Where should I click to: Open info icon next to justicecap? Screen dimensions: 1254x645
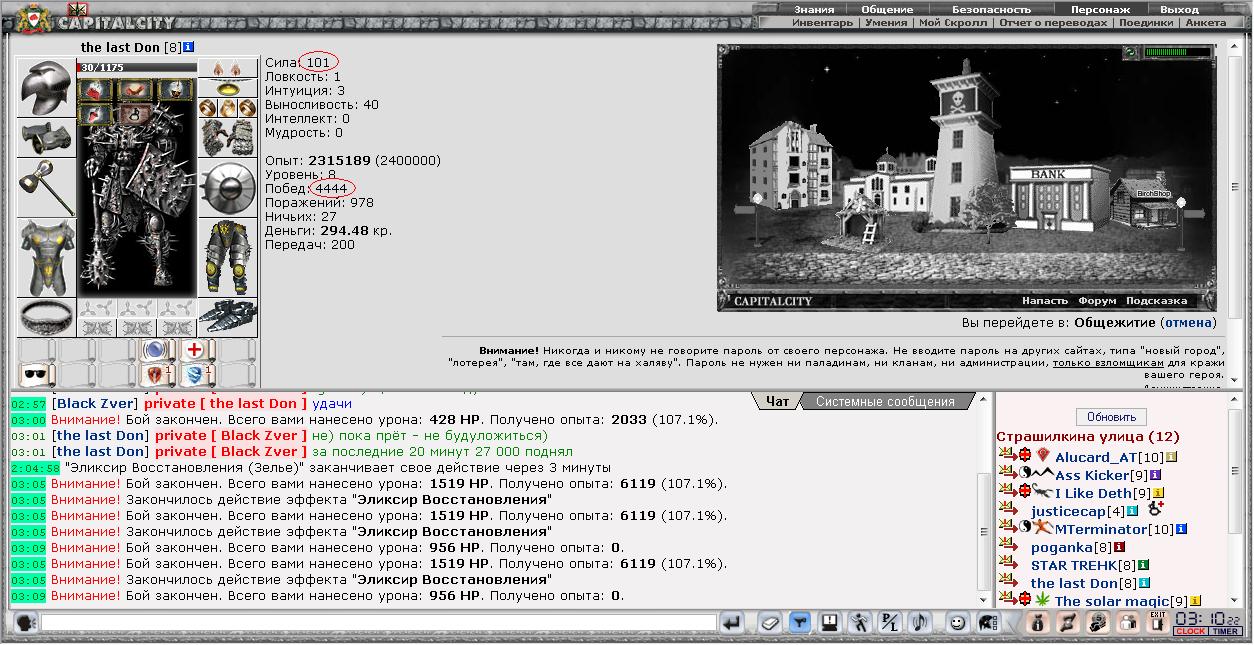tap(1133, 511)
